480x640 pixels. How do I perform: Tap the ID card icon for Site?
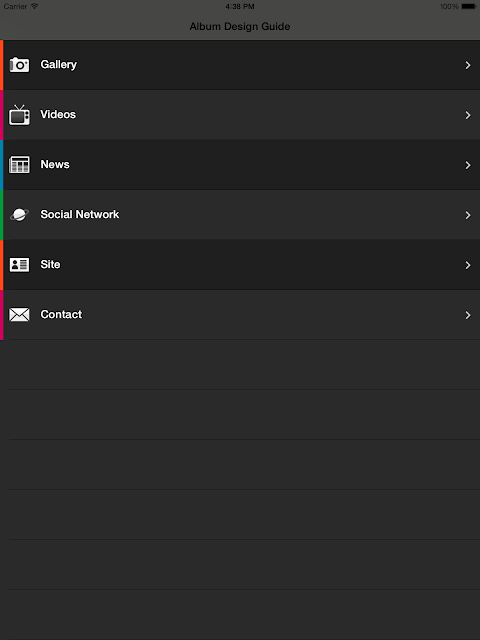19,264
